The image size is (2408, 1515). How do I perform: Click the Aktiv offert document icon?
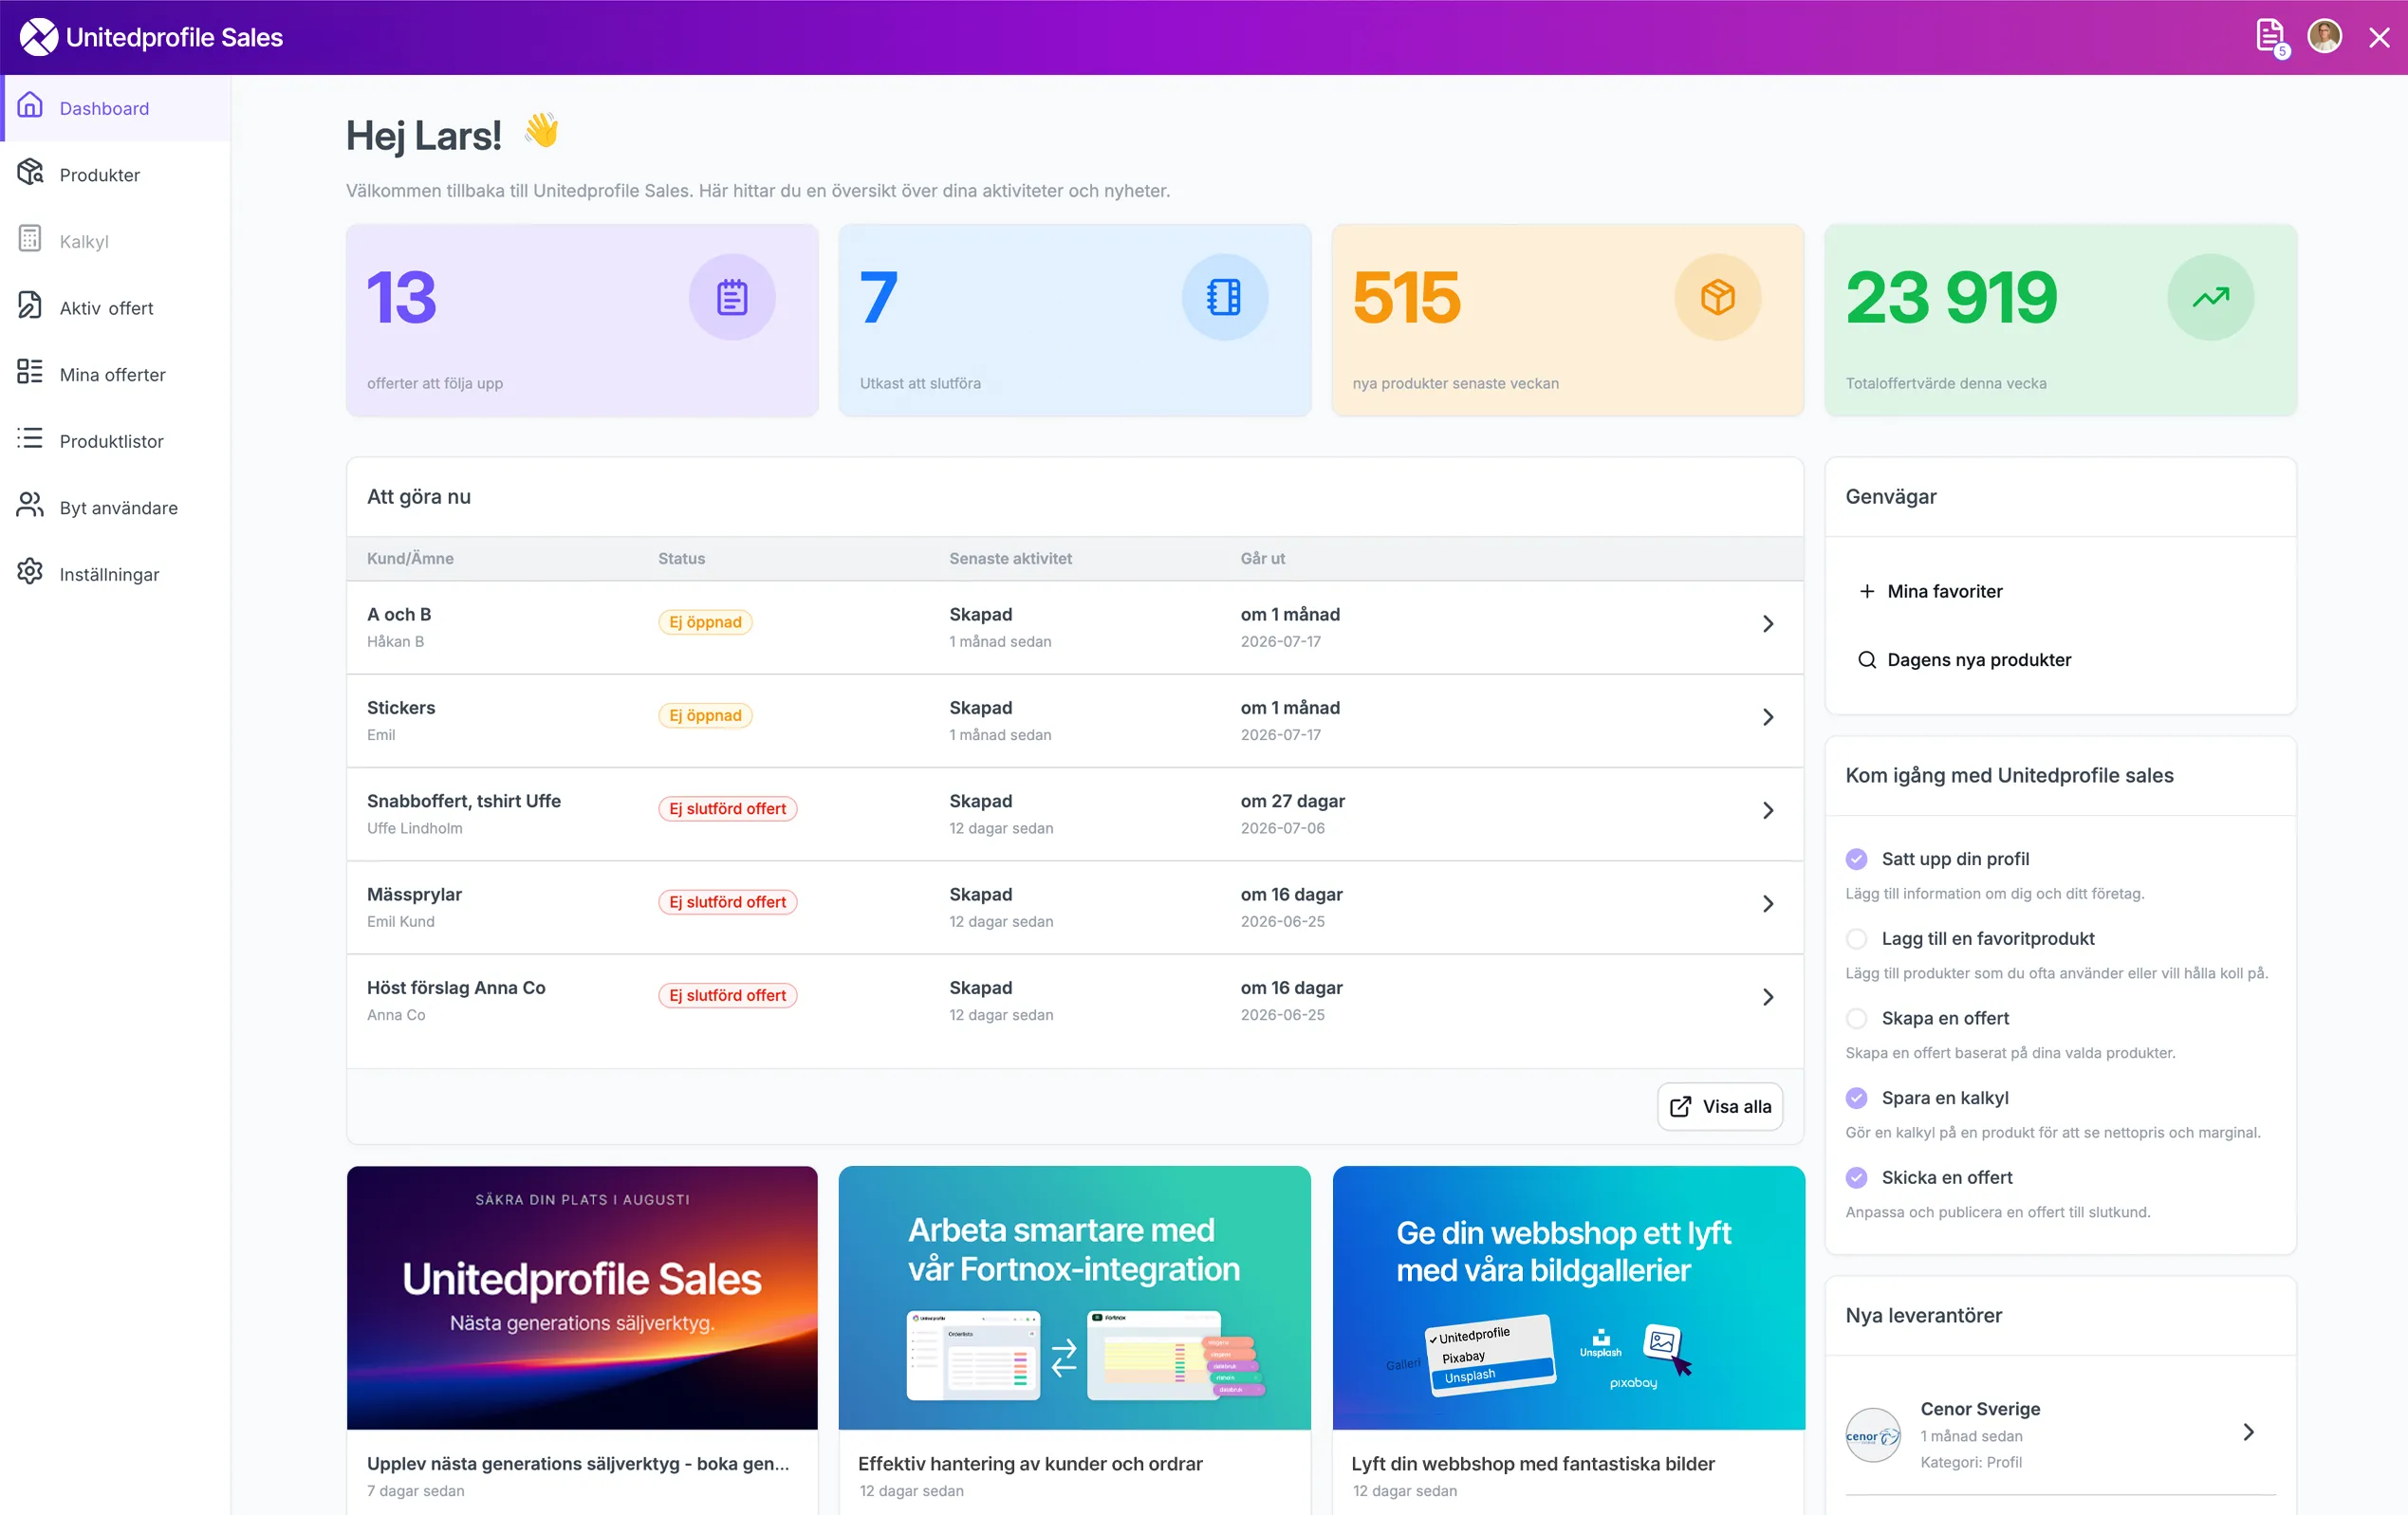point(30,307)
